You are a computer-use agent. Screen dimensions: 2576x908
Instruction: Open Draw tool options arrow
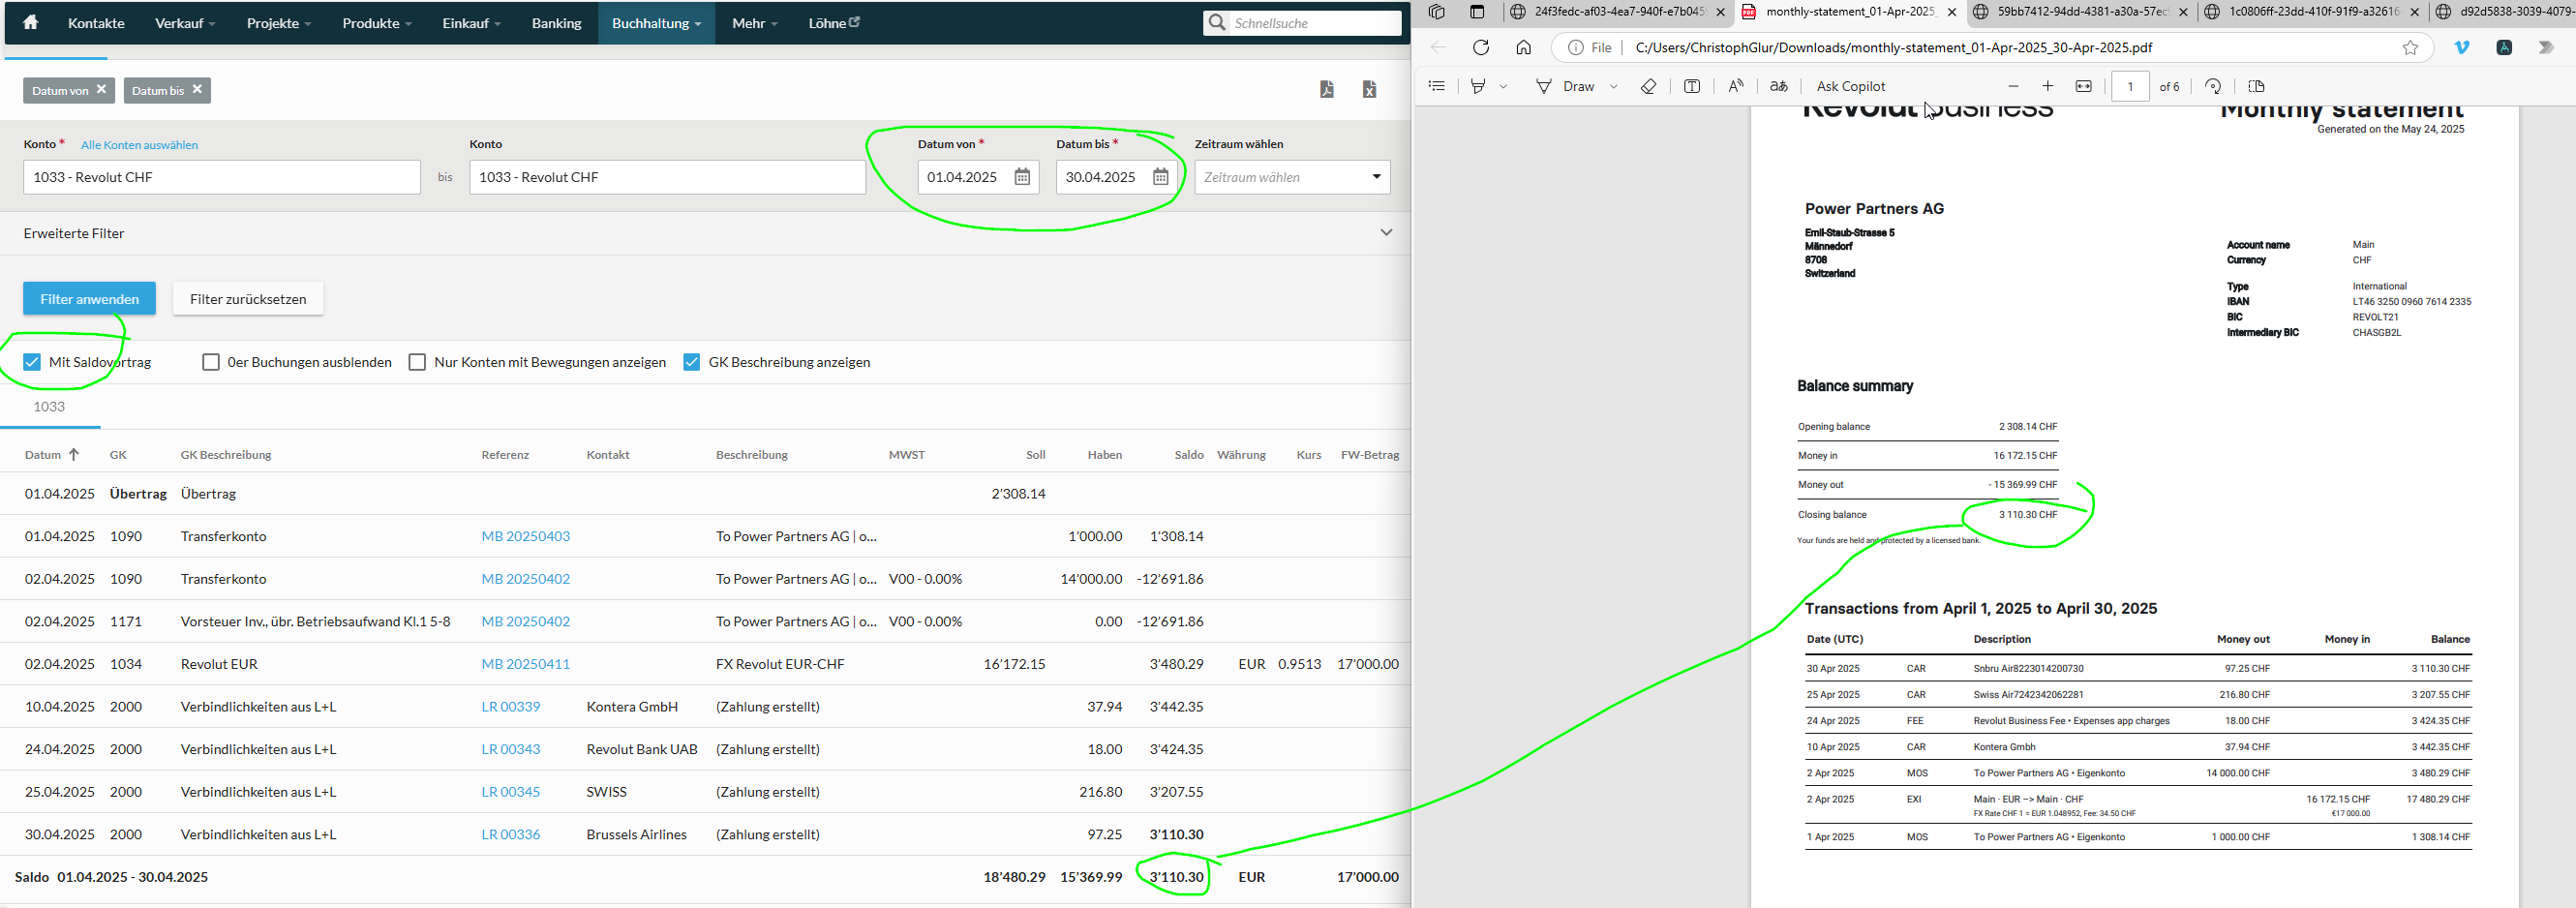coord(1614,86)
